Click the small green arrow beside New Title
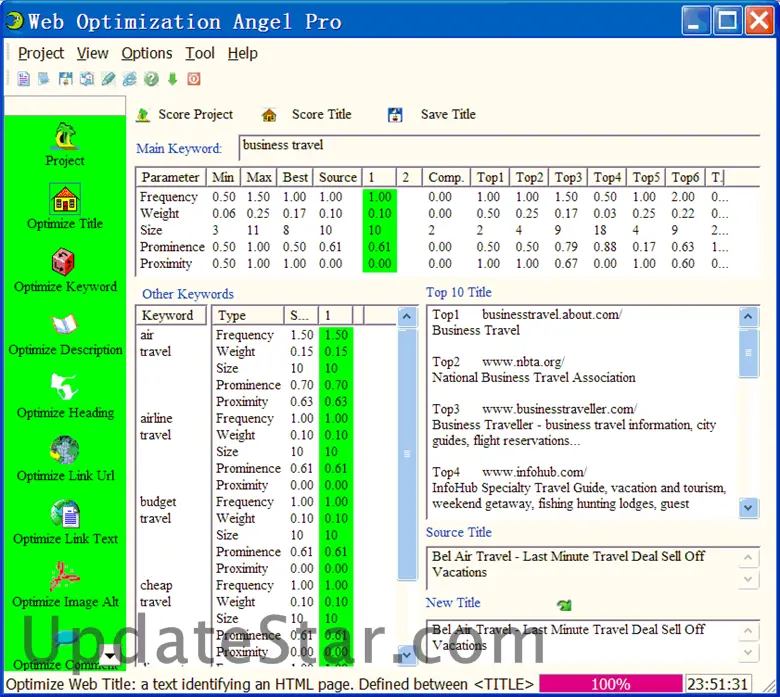780x697 pixels. (x=564, y=605)
